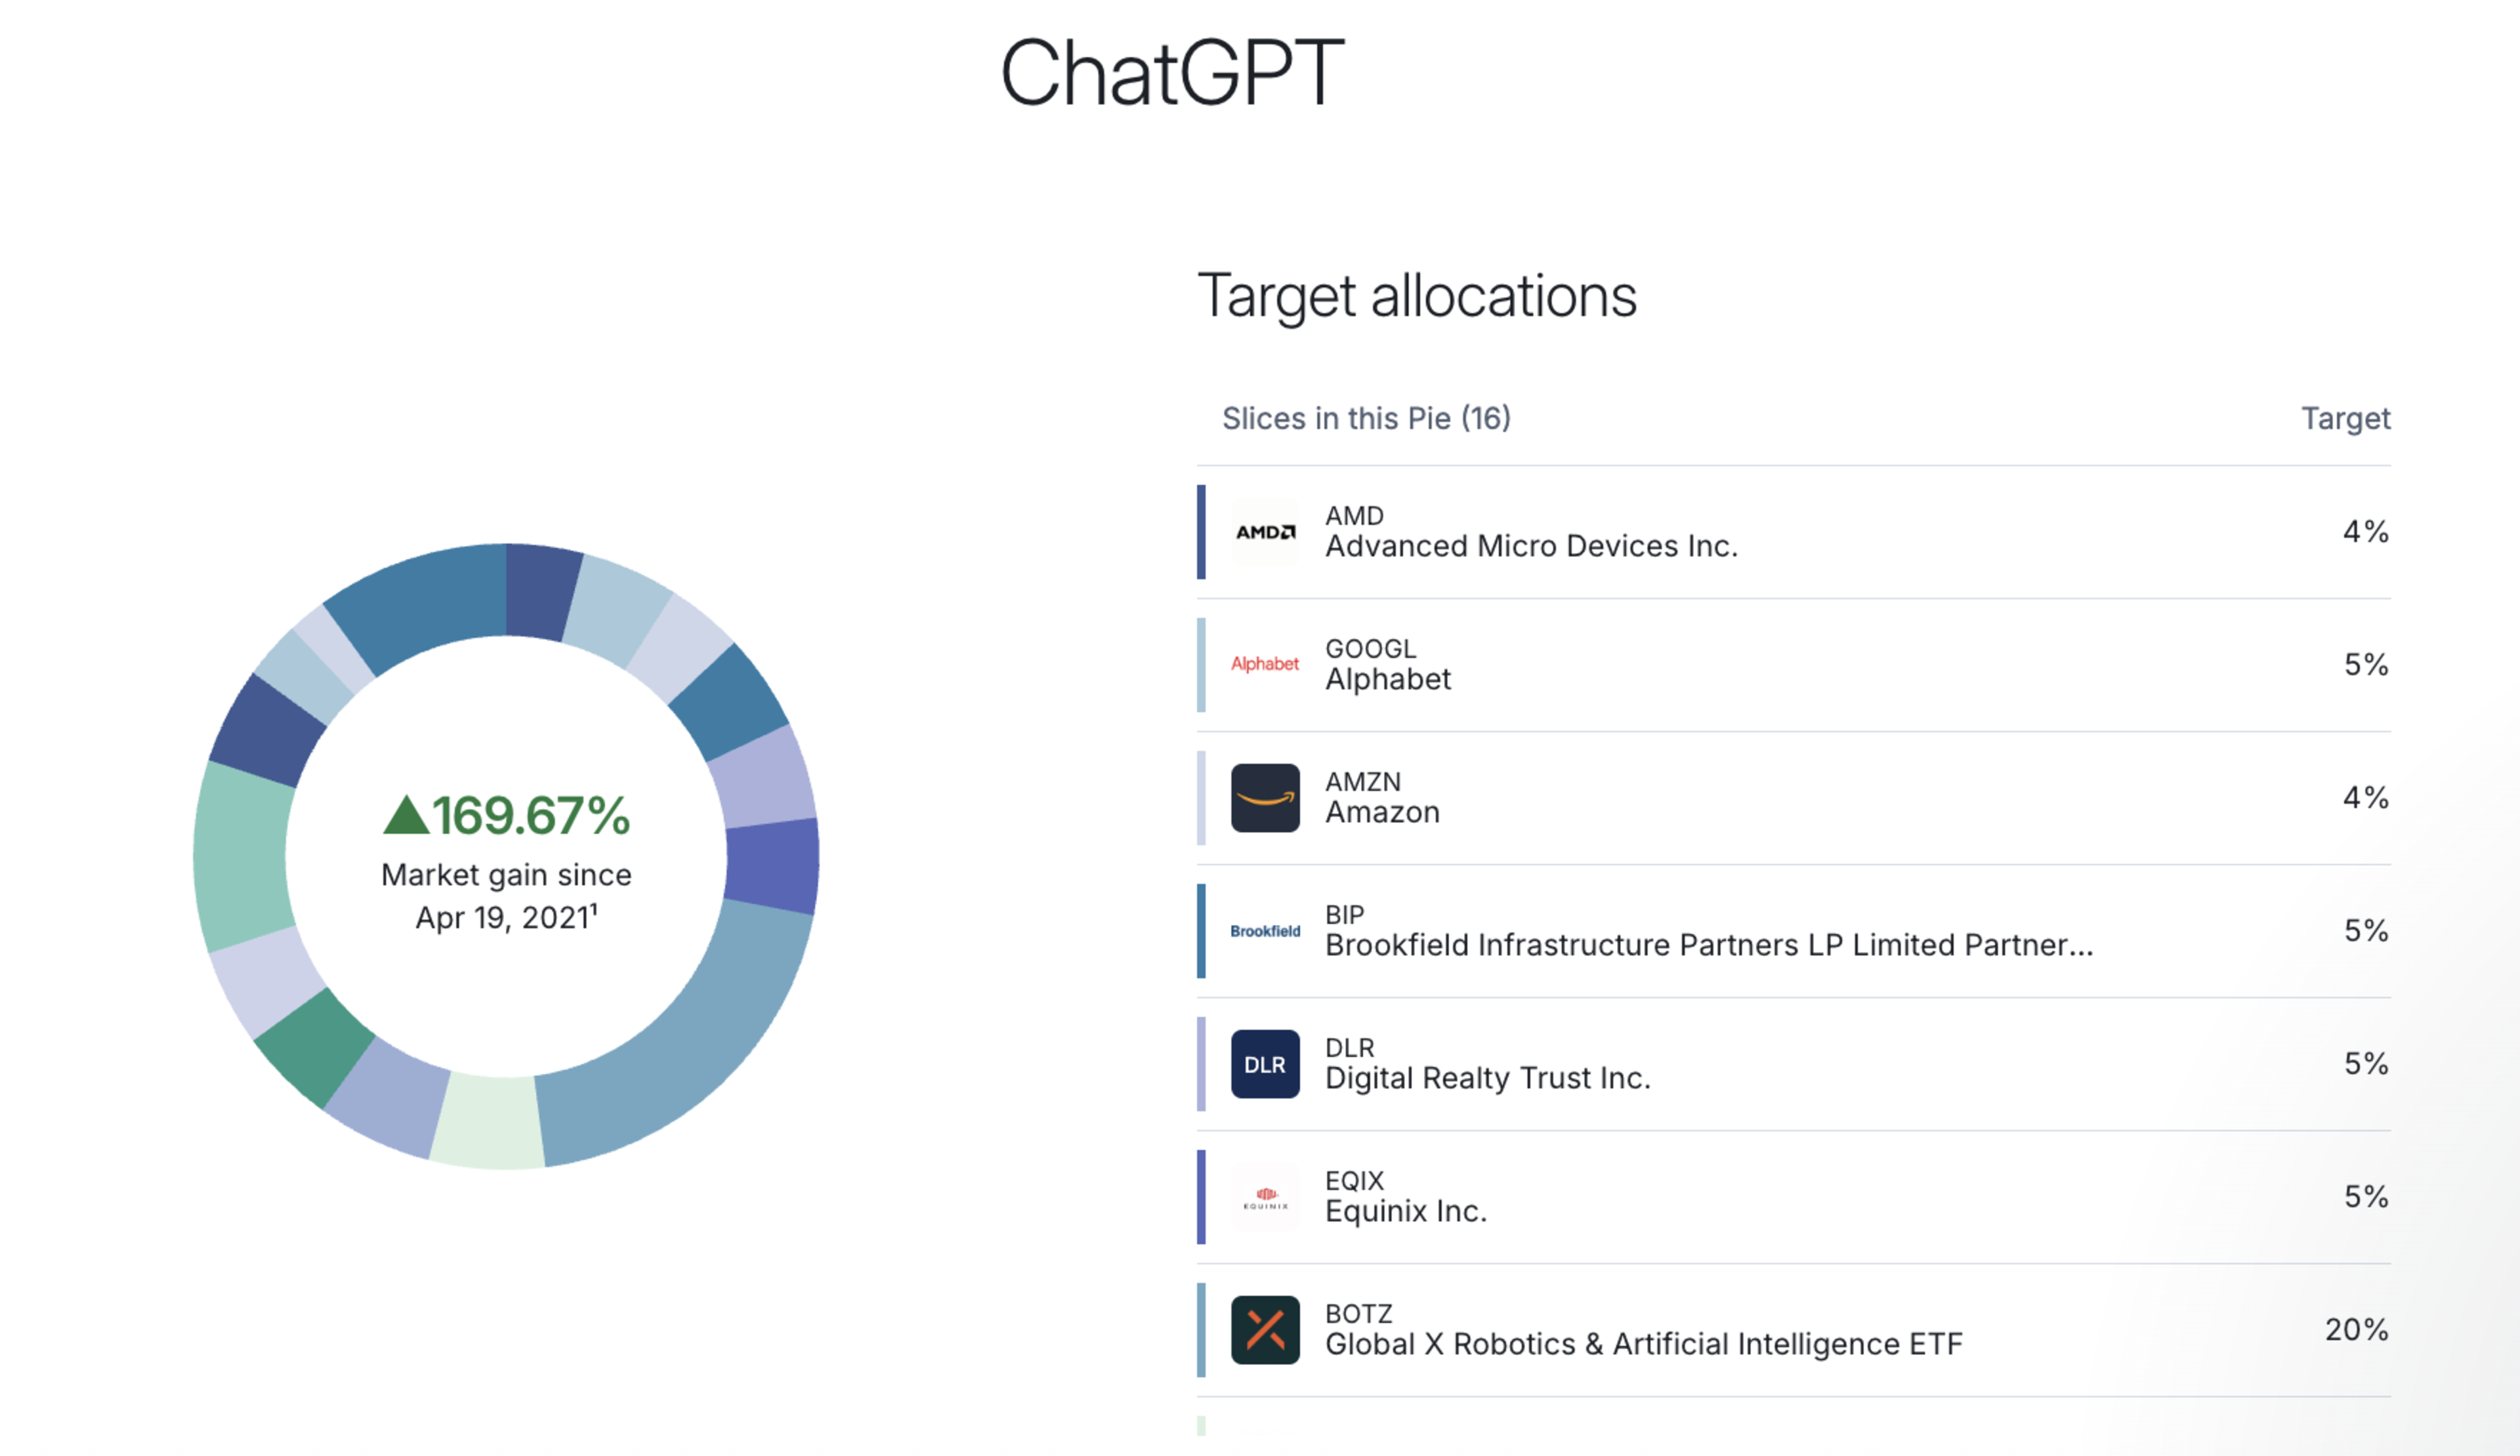Click the AMD logo icon
Screen dimensions: 2520x1456
1264,532
